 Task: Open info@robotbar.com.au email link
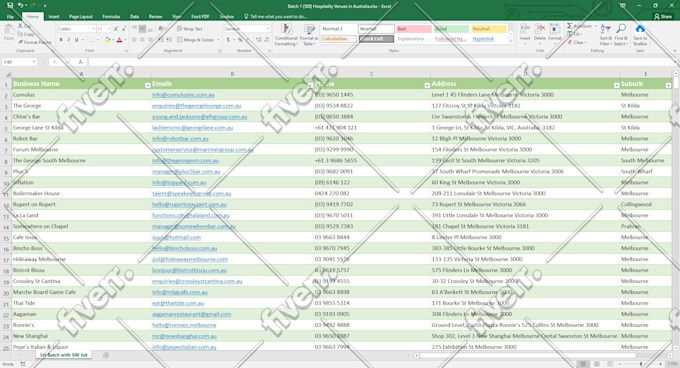pyautogui.click(x=180, y=139)
